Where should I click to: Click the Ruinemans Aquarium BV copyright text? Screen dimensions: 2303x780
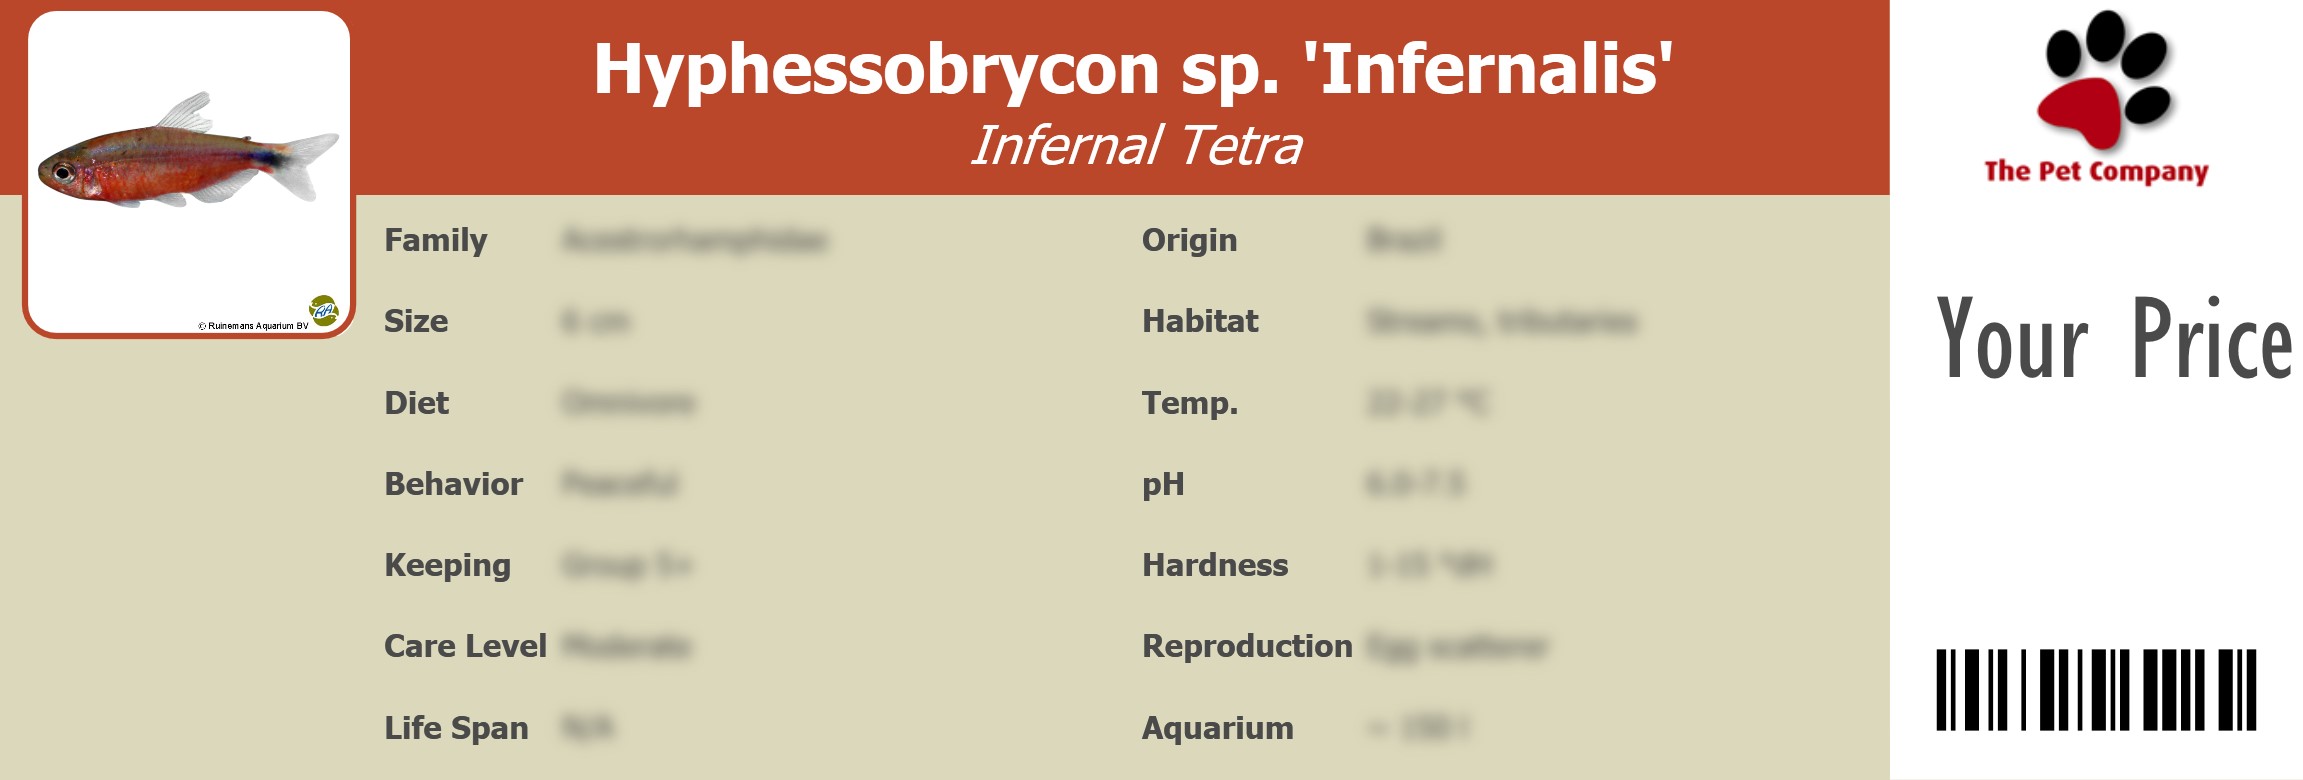[x=253, y=326]
